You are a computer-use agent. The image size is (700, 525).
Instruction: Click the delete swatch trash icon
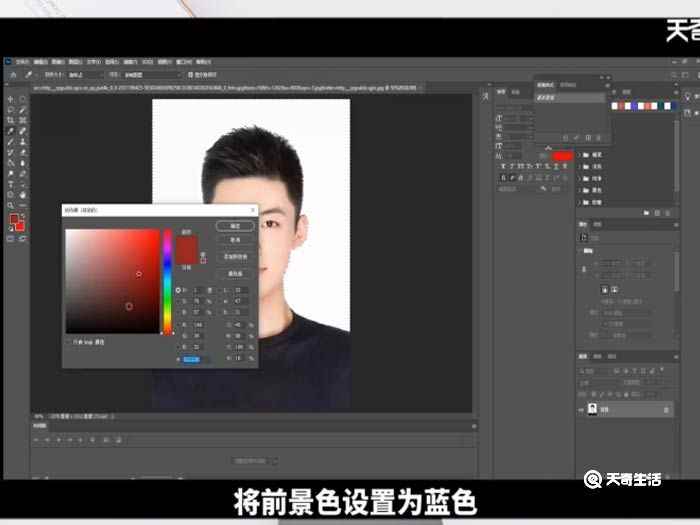[668, 213]
